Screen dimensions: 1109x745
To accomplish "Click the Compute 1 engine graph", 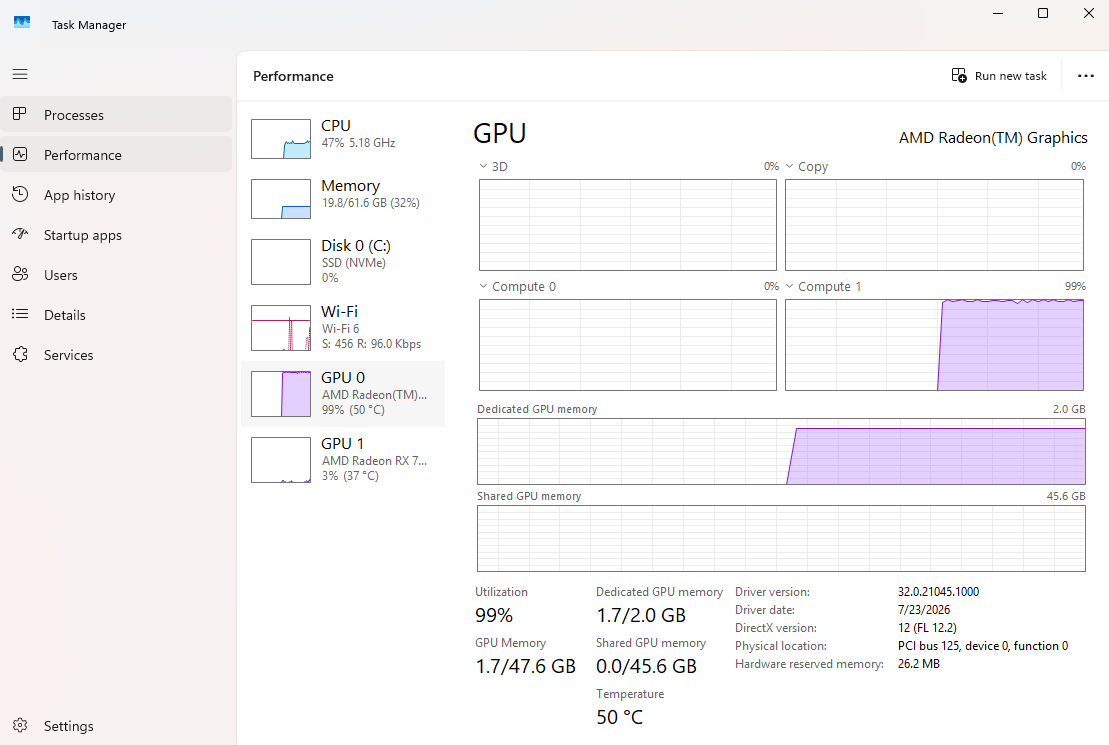I will 934,345.
